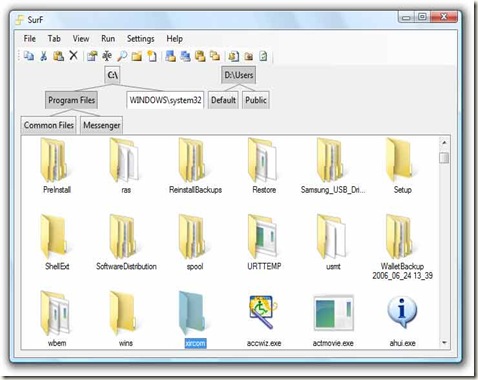Open the Settings menu
Screen dimensions: 478x380
click(x=140, y=39)
